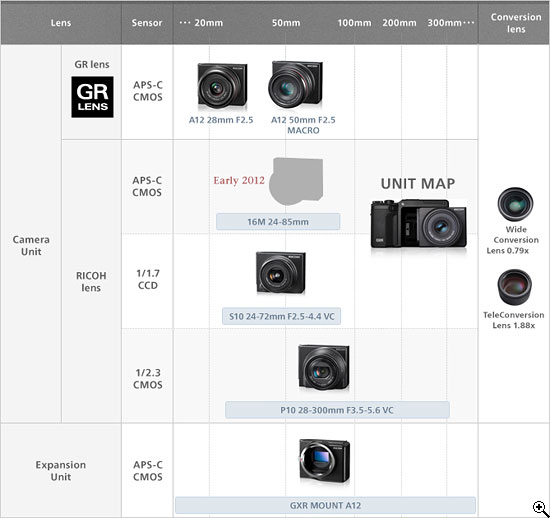This screenshot has height=518, width=550.
Task: Click the S10 camera unit image
Action: tap(281, 273)
